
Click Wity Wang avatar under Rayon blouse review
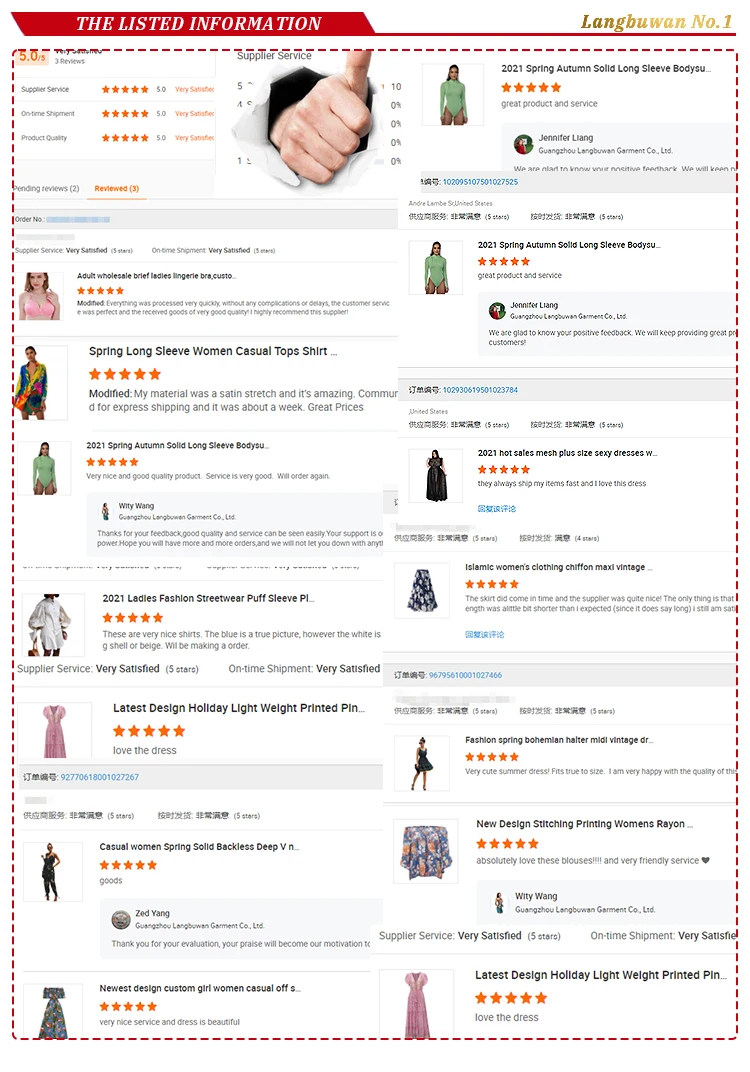pyautogui.click(x=499, y=902)
